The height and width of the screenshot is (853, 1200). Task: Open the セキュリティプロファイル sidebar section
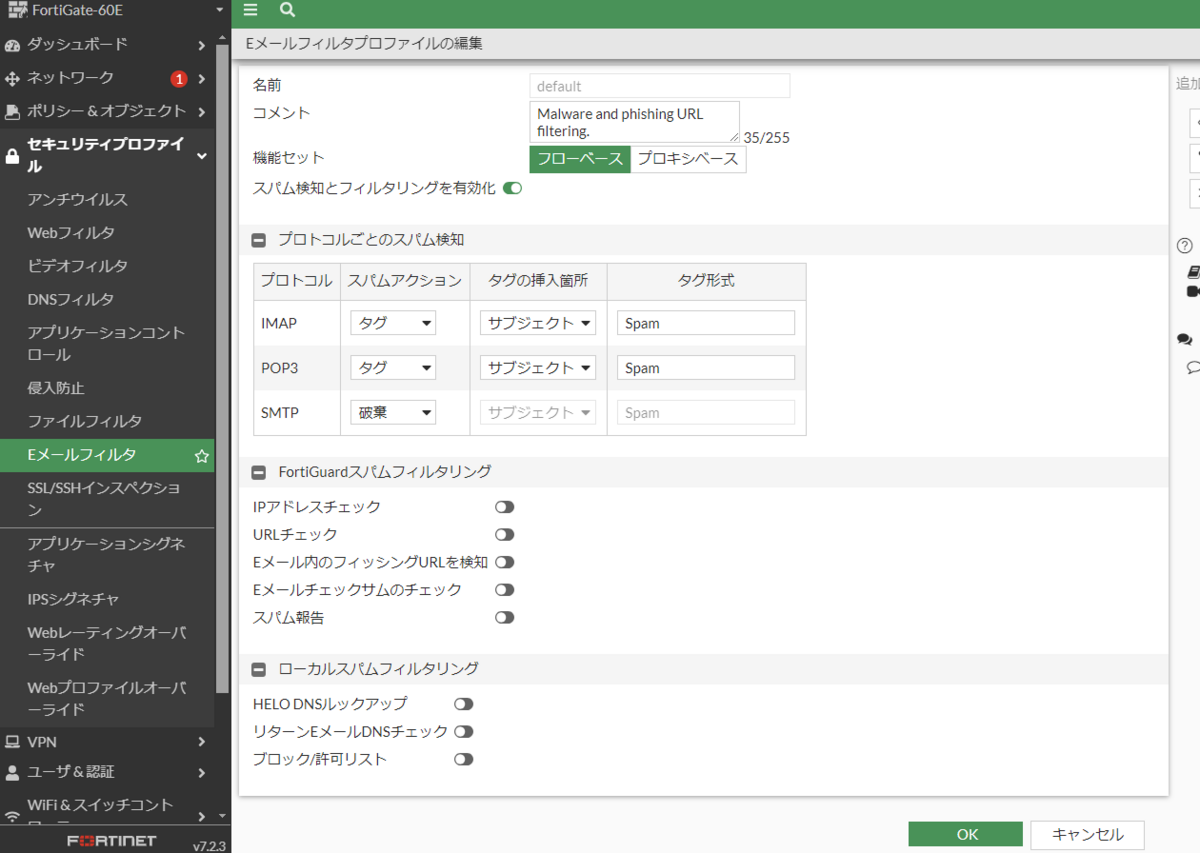click(100, 155)
